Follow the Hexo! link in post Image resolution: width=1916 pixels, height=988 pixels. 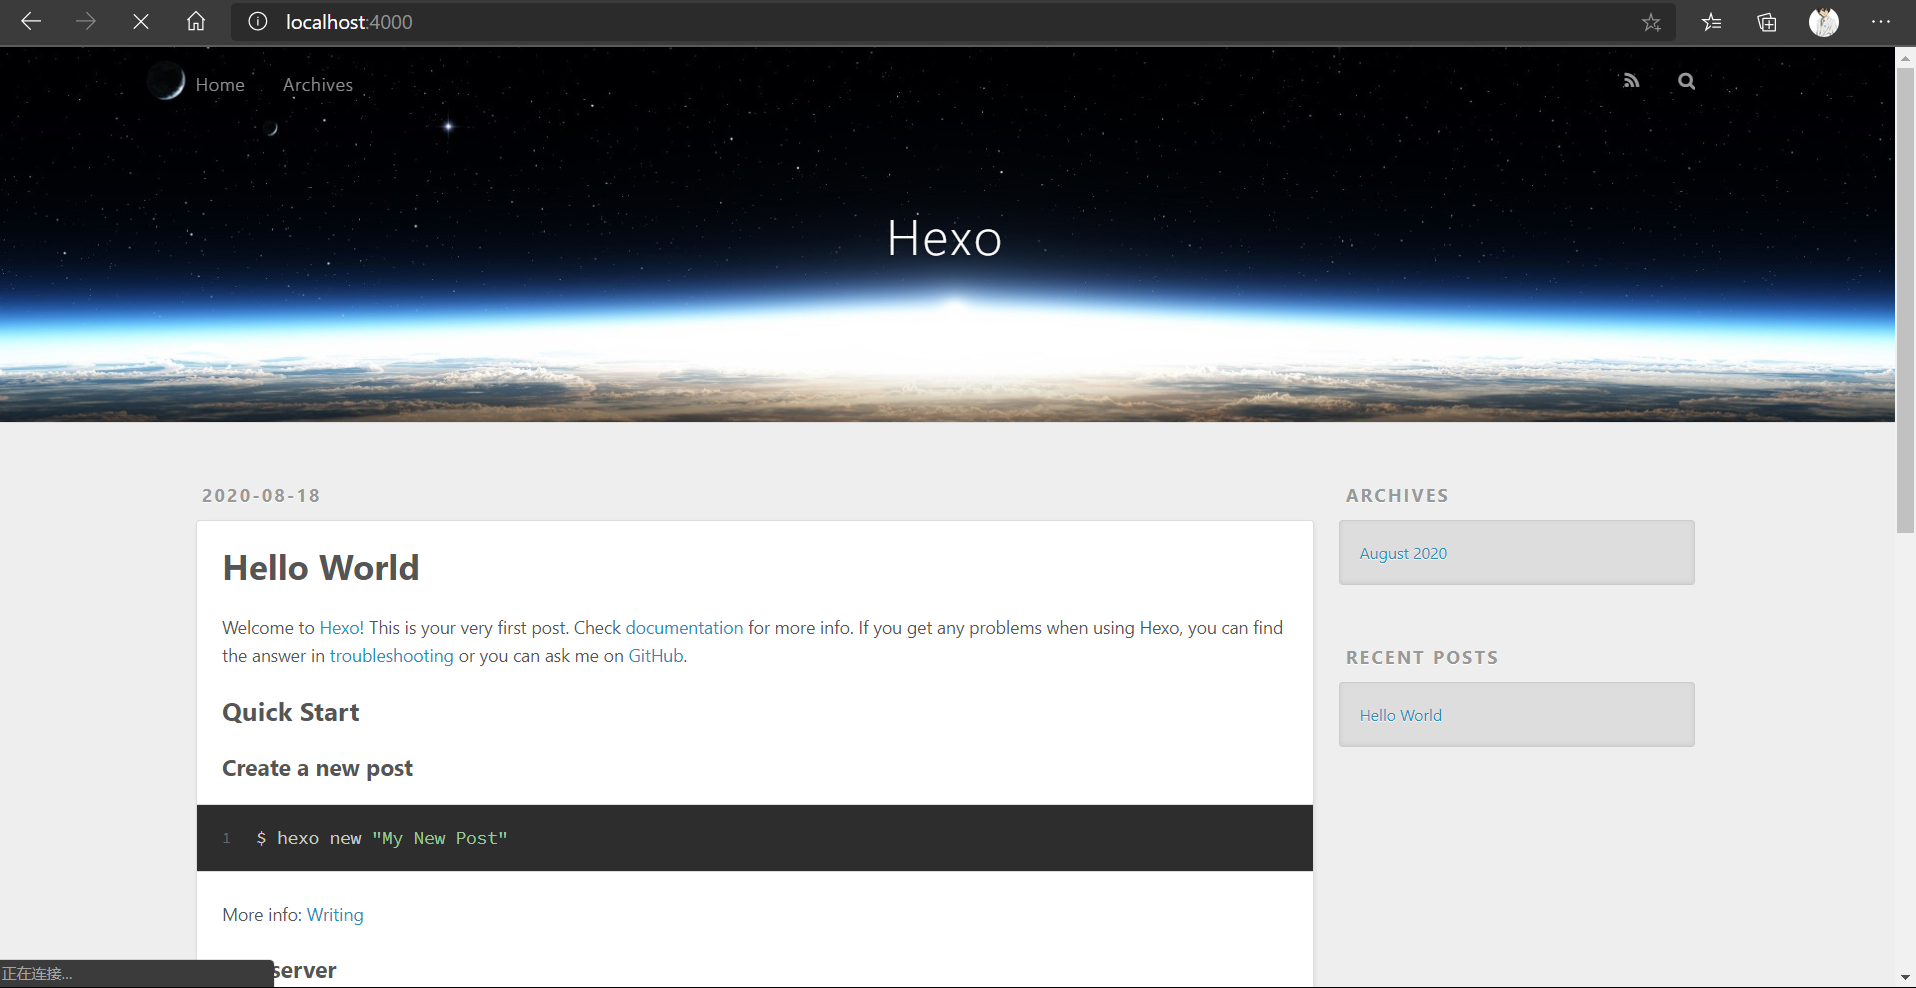pyautogui.click(x=342, y=628)
